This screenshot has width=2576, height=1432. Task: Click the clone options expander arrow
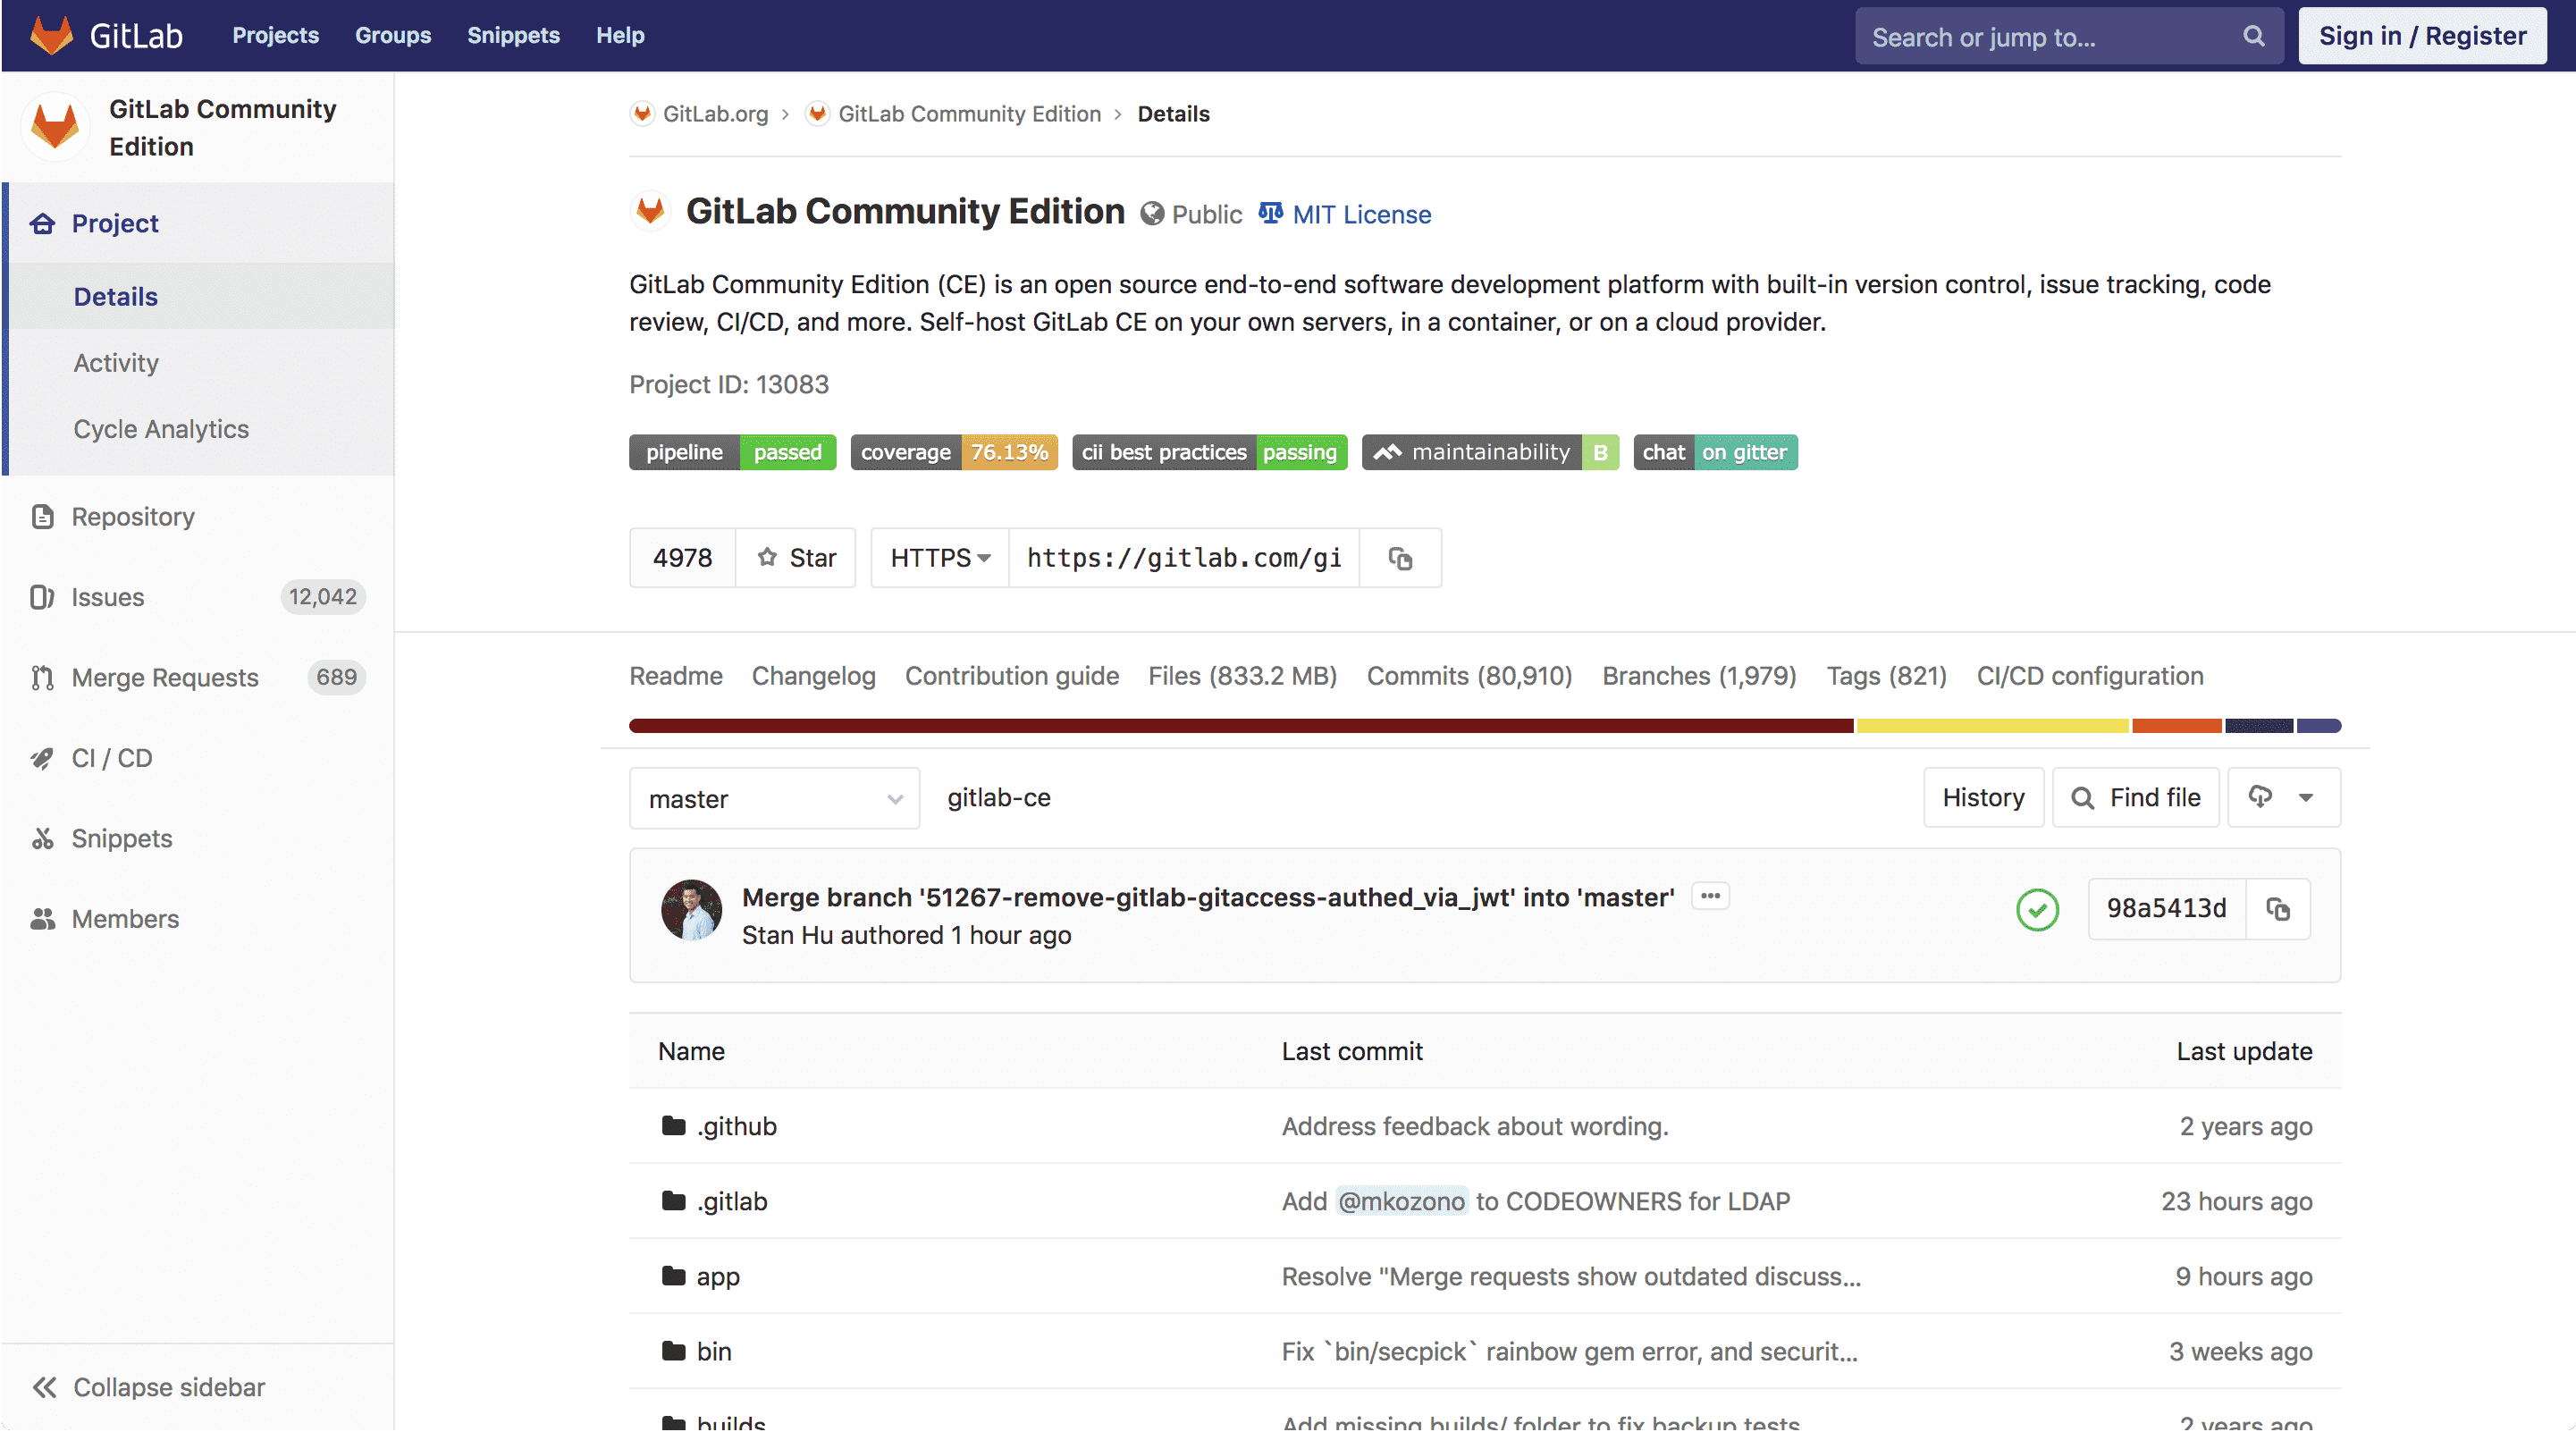[x=981, y=557]
